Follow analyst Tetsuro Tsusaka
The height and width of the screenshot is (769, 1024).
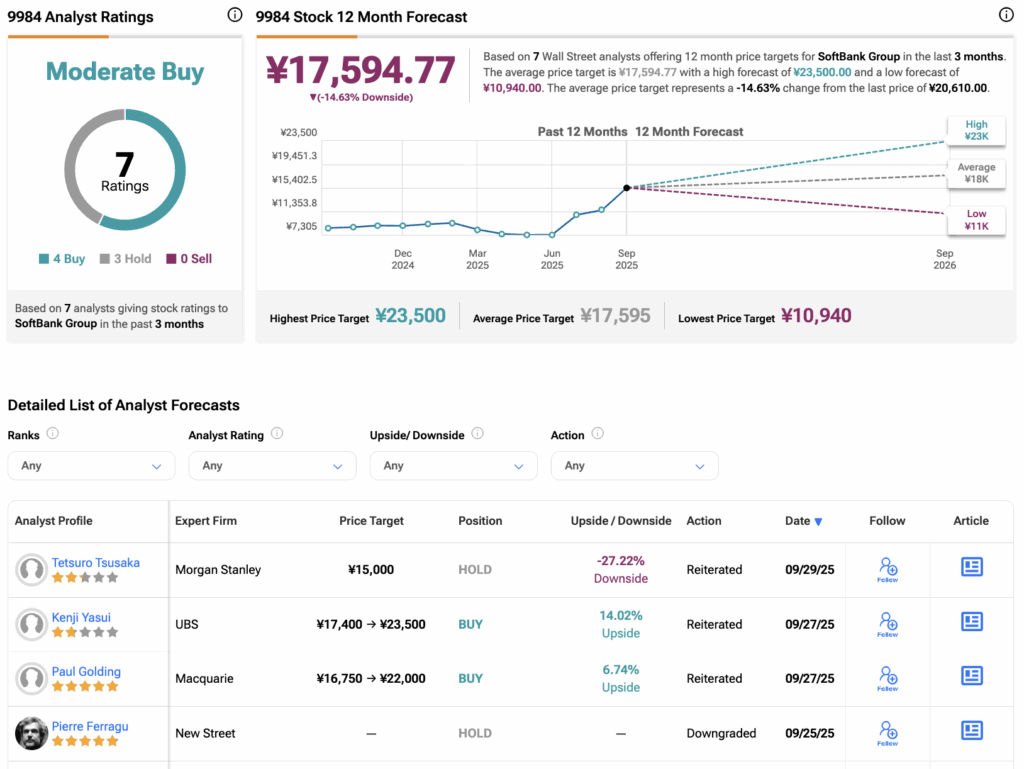click(887, 569)
